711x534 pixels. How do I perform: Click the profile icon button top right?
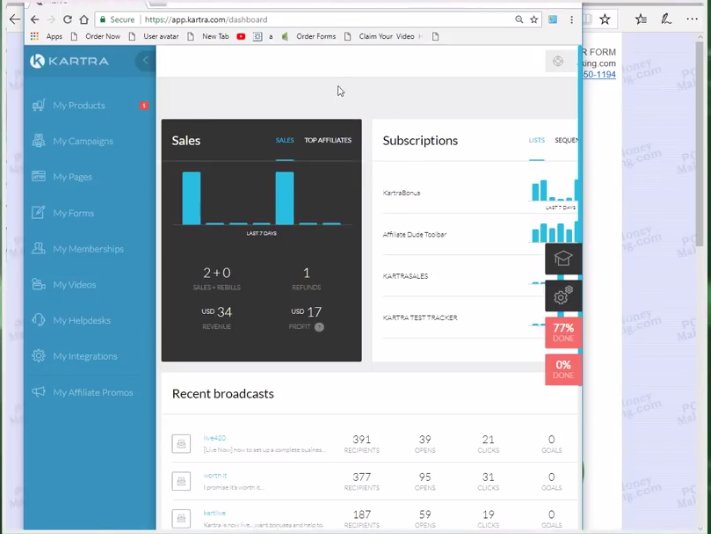coord(558,61)
